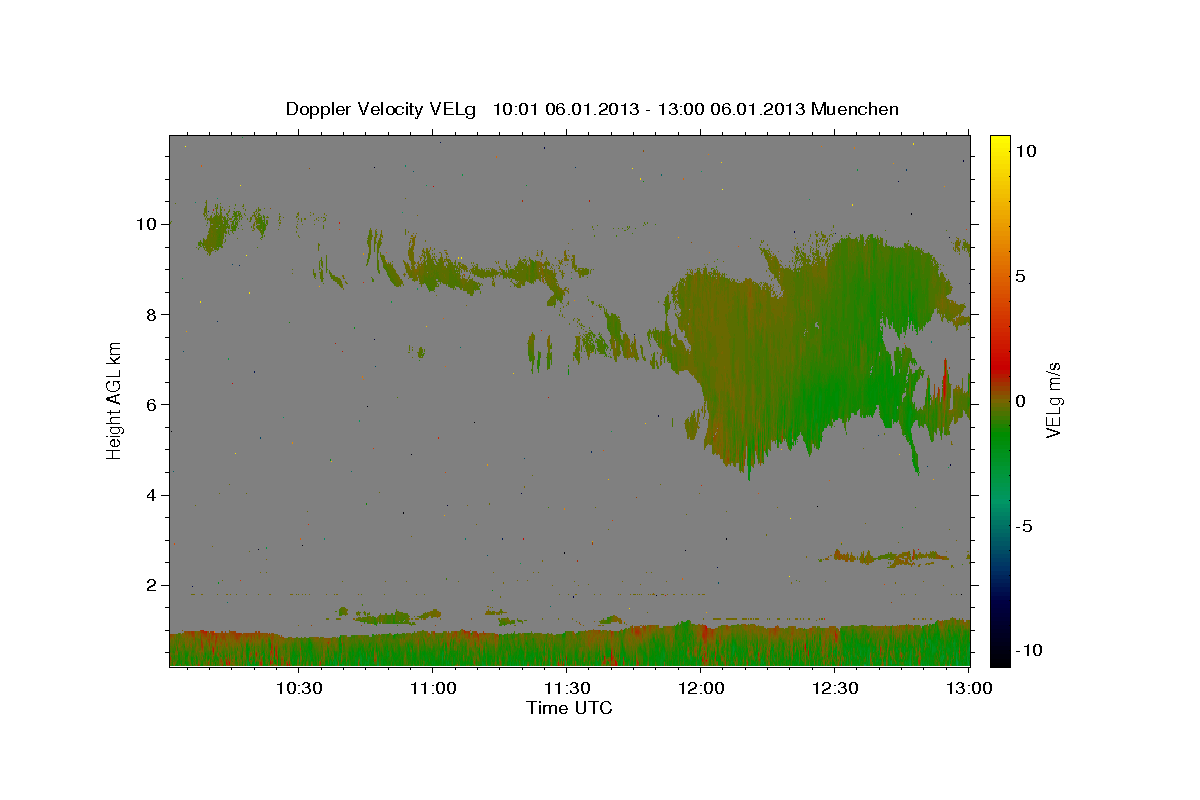Select the '12:00' time axis label
This screenshot has width=1200, height=800.
tap(700, 688)
